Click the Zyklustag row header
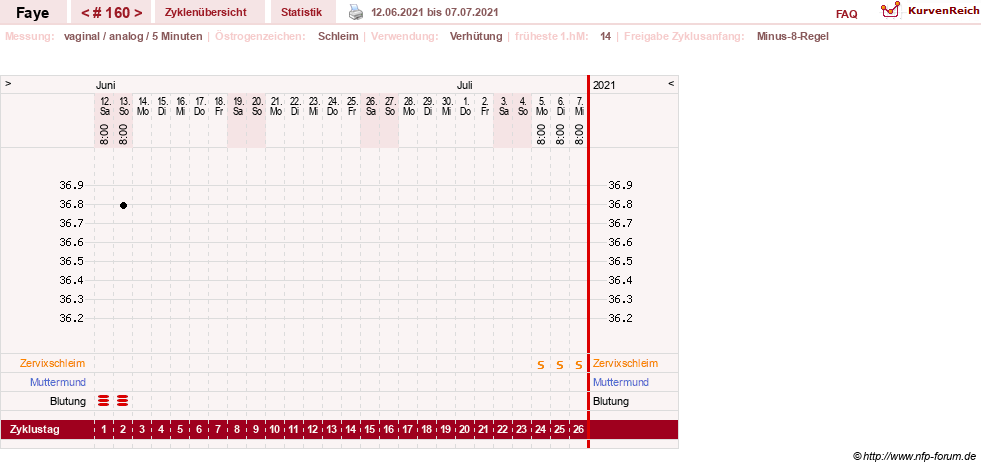The height and width of the screenshot is (468, 981). coord(35,430)
